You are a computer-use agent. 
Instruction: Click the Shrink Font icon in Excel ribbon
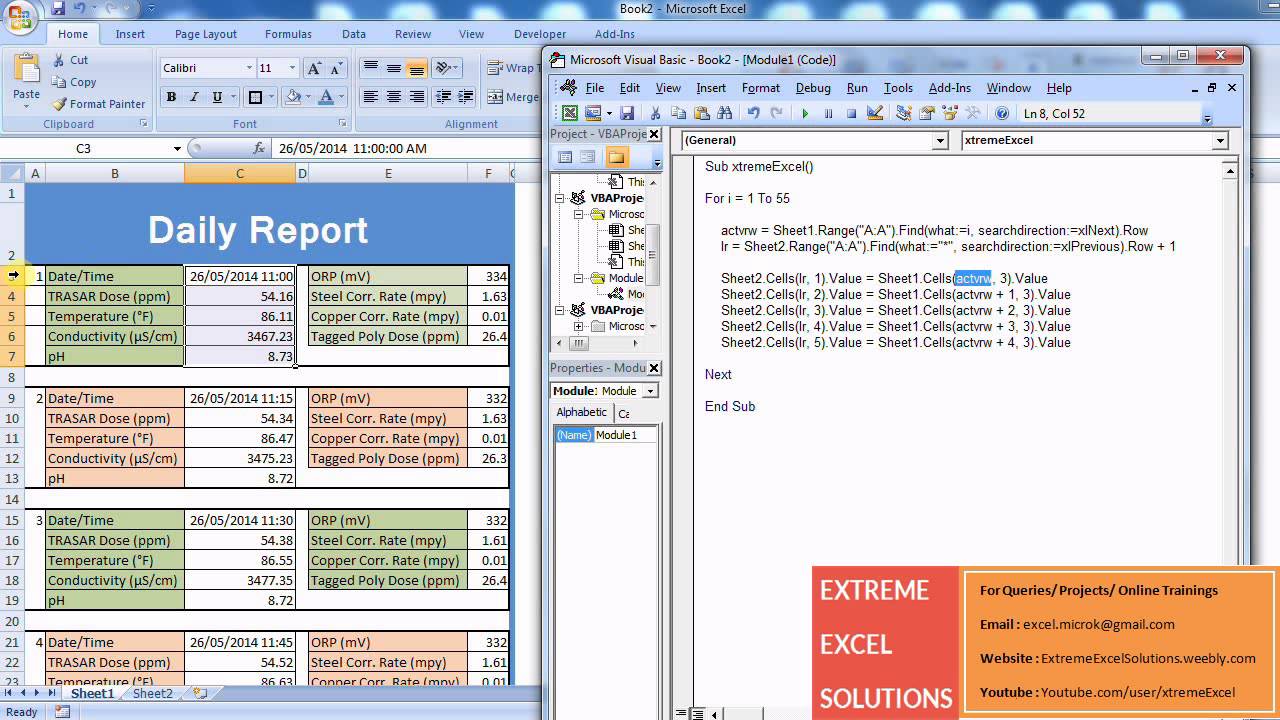335,69
